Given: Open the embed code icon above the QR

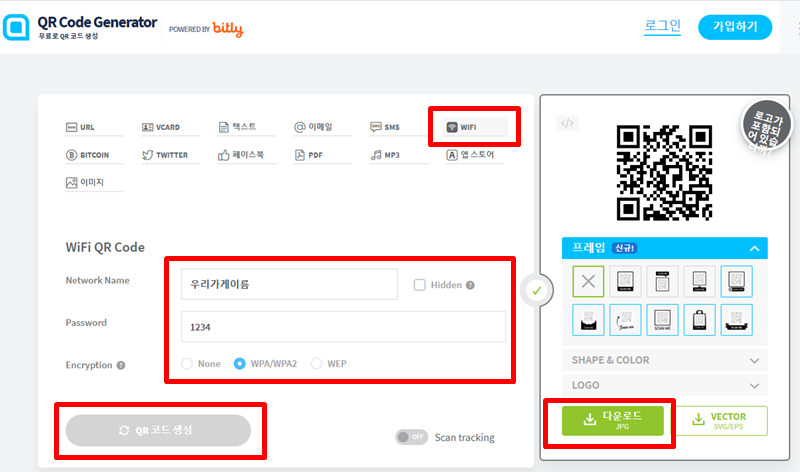Looking at the screenshot, I should click(567, 123).
